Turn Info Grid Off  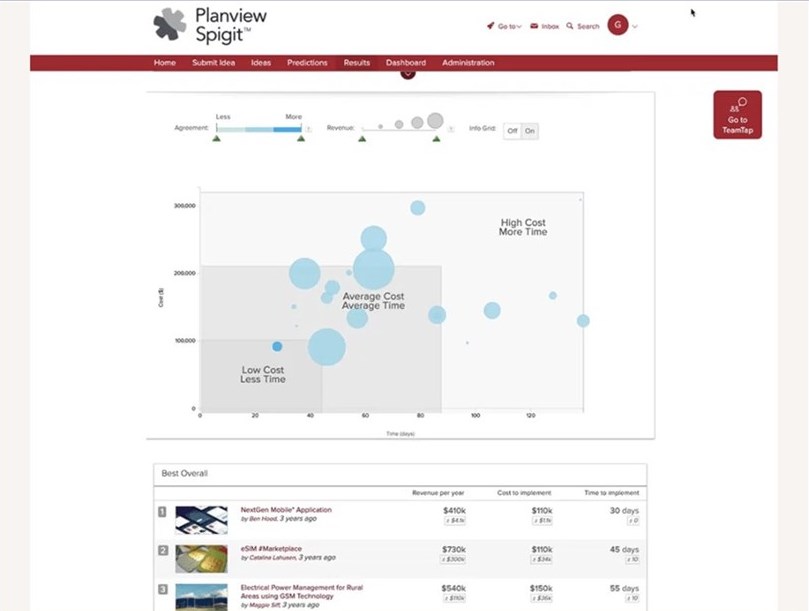(x=512, y=131)
